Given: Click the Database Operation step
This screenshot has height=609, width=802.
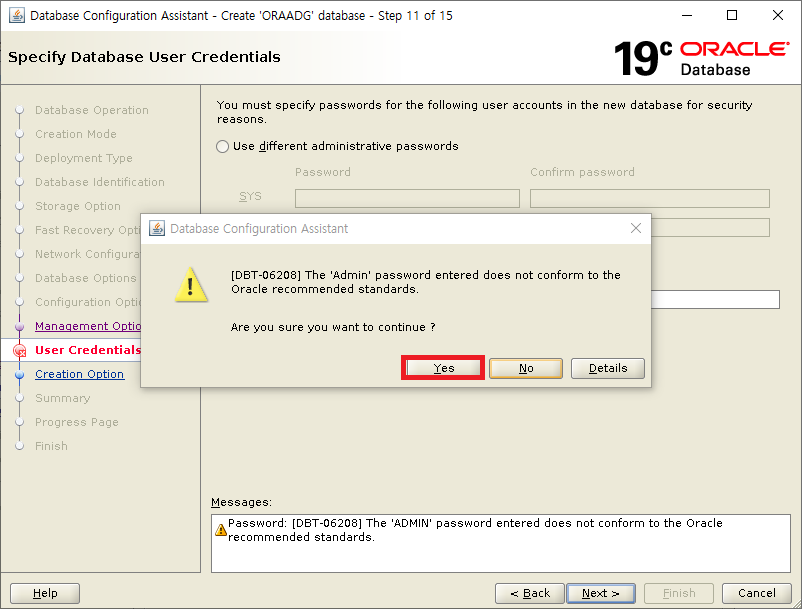Looking at the screenshot, I should point(92,110).
